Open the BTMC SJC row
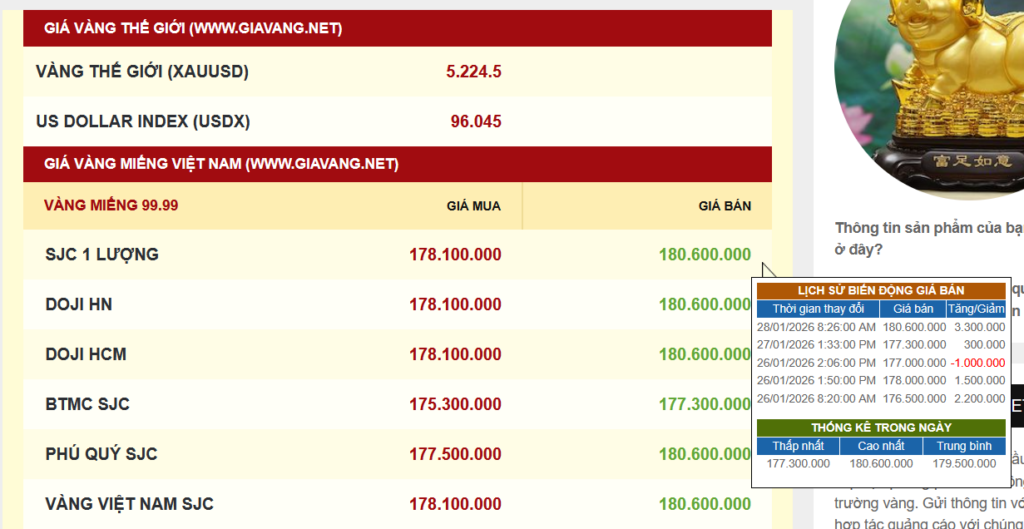Viewport: 1024px width, 529px height. coord(88,405)
